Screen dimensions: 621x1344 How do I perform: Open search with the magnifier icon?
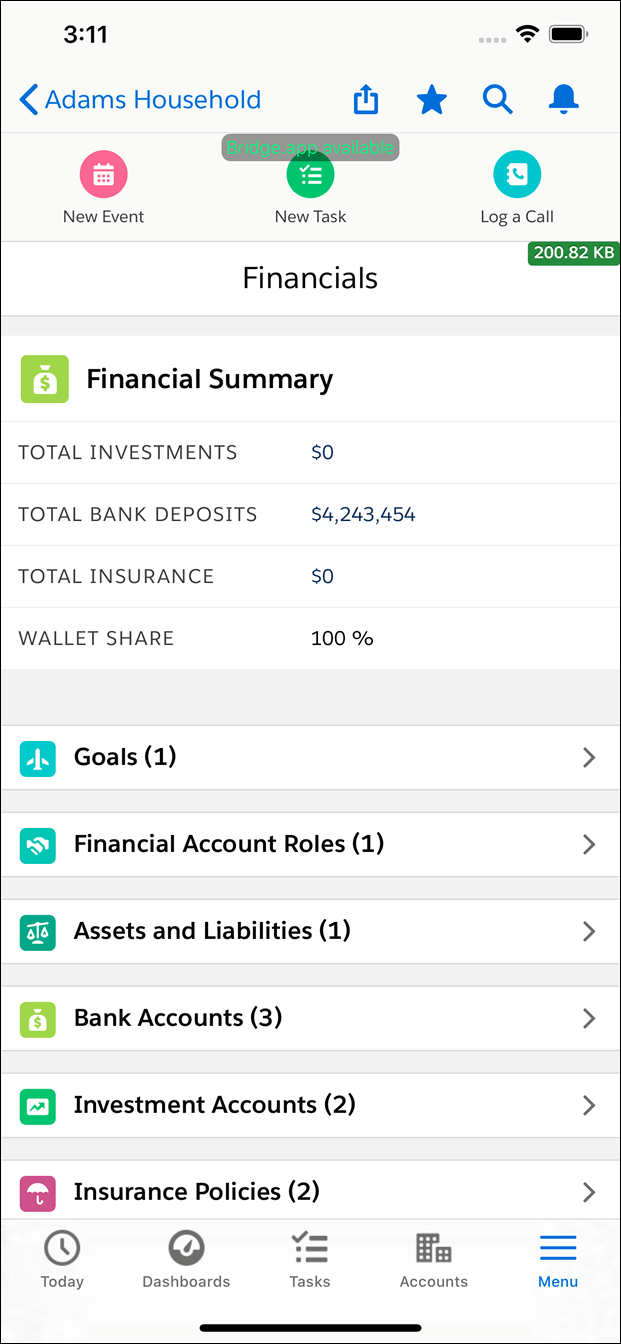point(498,99)
